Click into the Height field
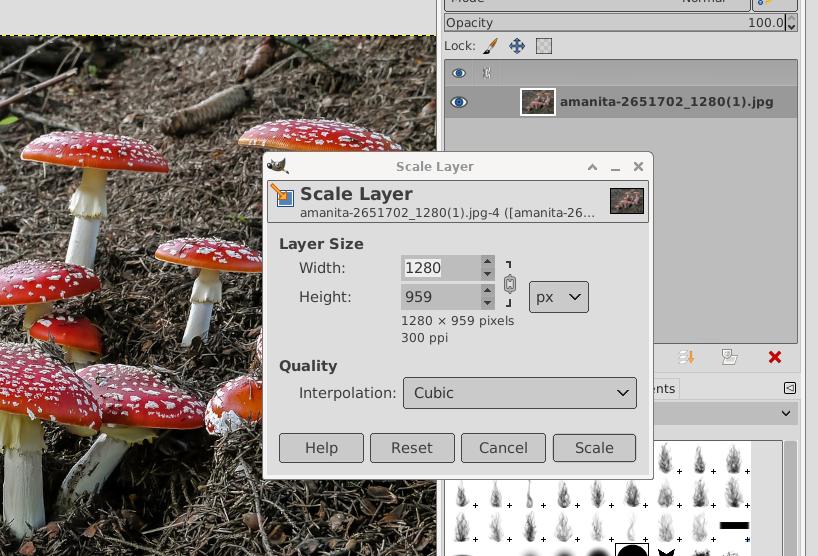The height and width of the screenshot is (556, 818). 441,297
